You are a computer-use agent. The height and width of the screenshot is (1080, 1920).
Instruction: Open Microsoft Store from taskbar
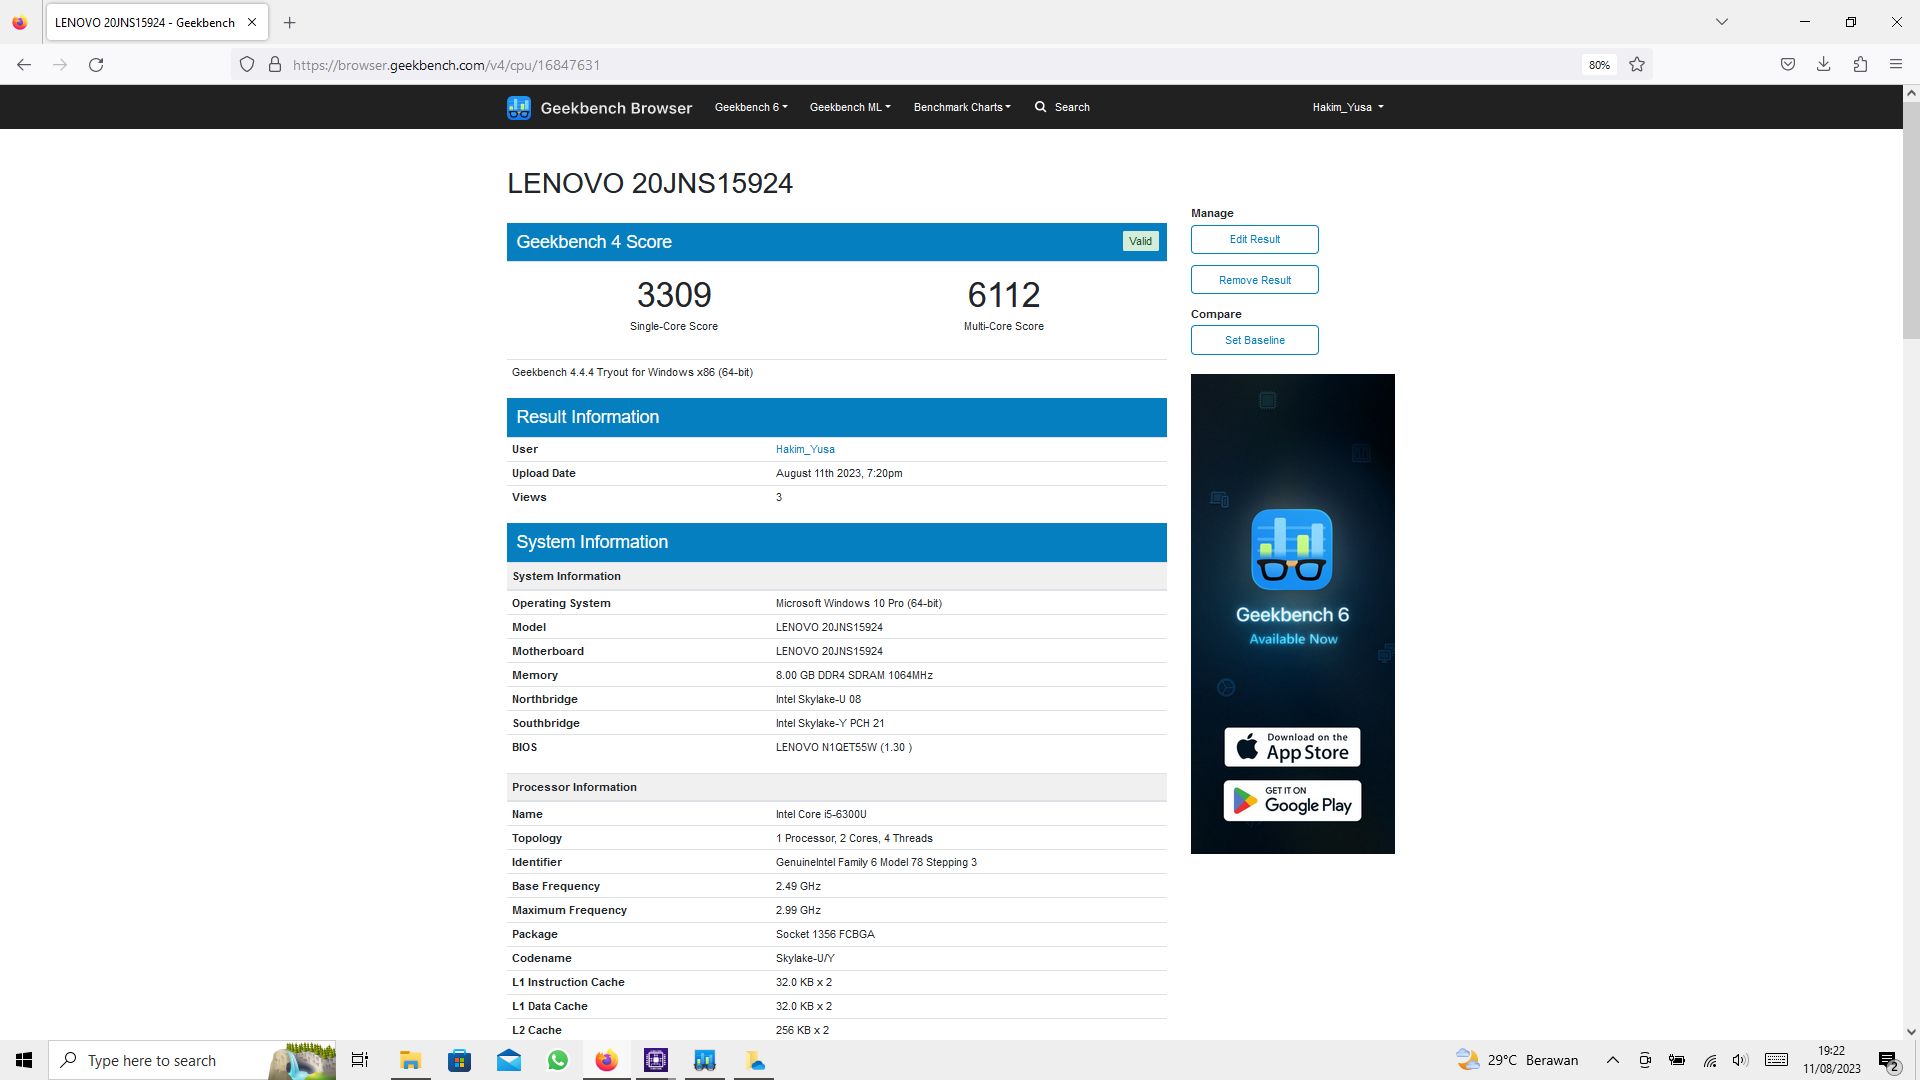click(x=459, y=1060)
